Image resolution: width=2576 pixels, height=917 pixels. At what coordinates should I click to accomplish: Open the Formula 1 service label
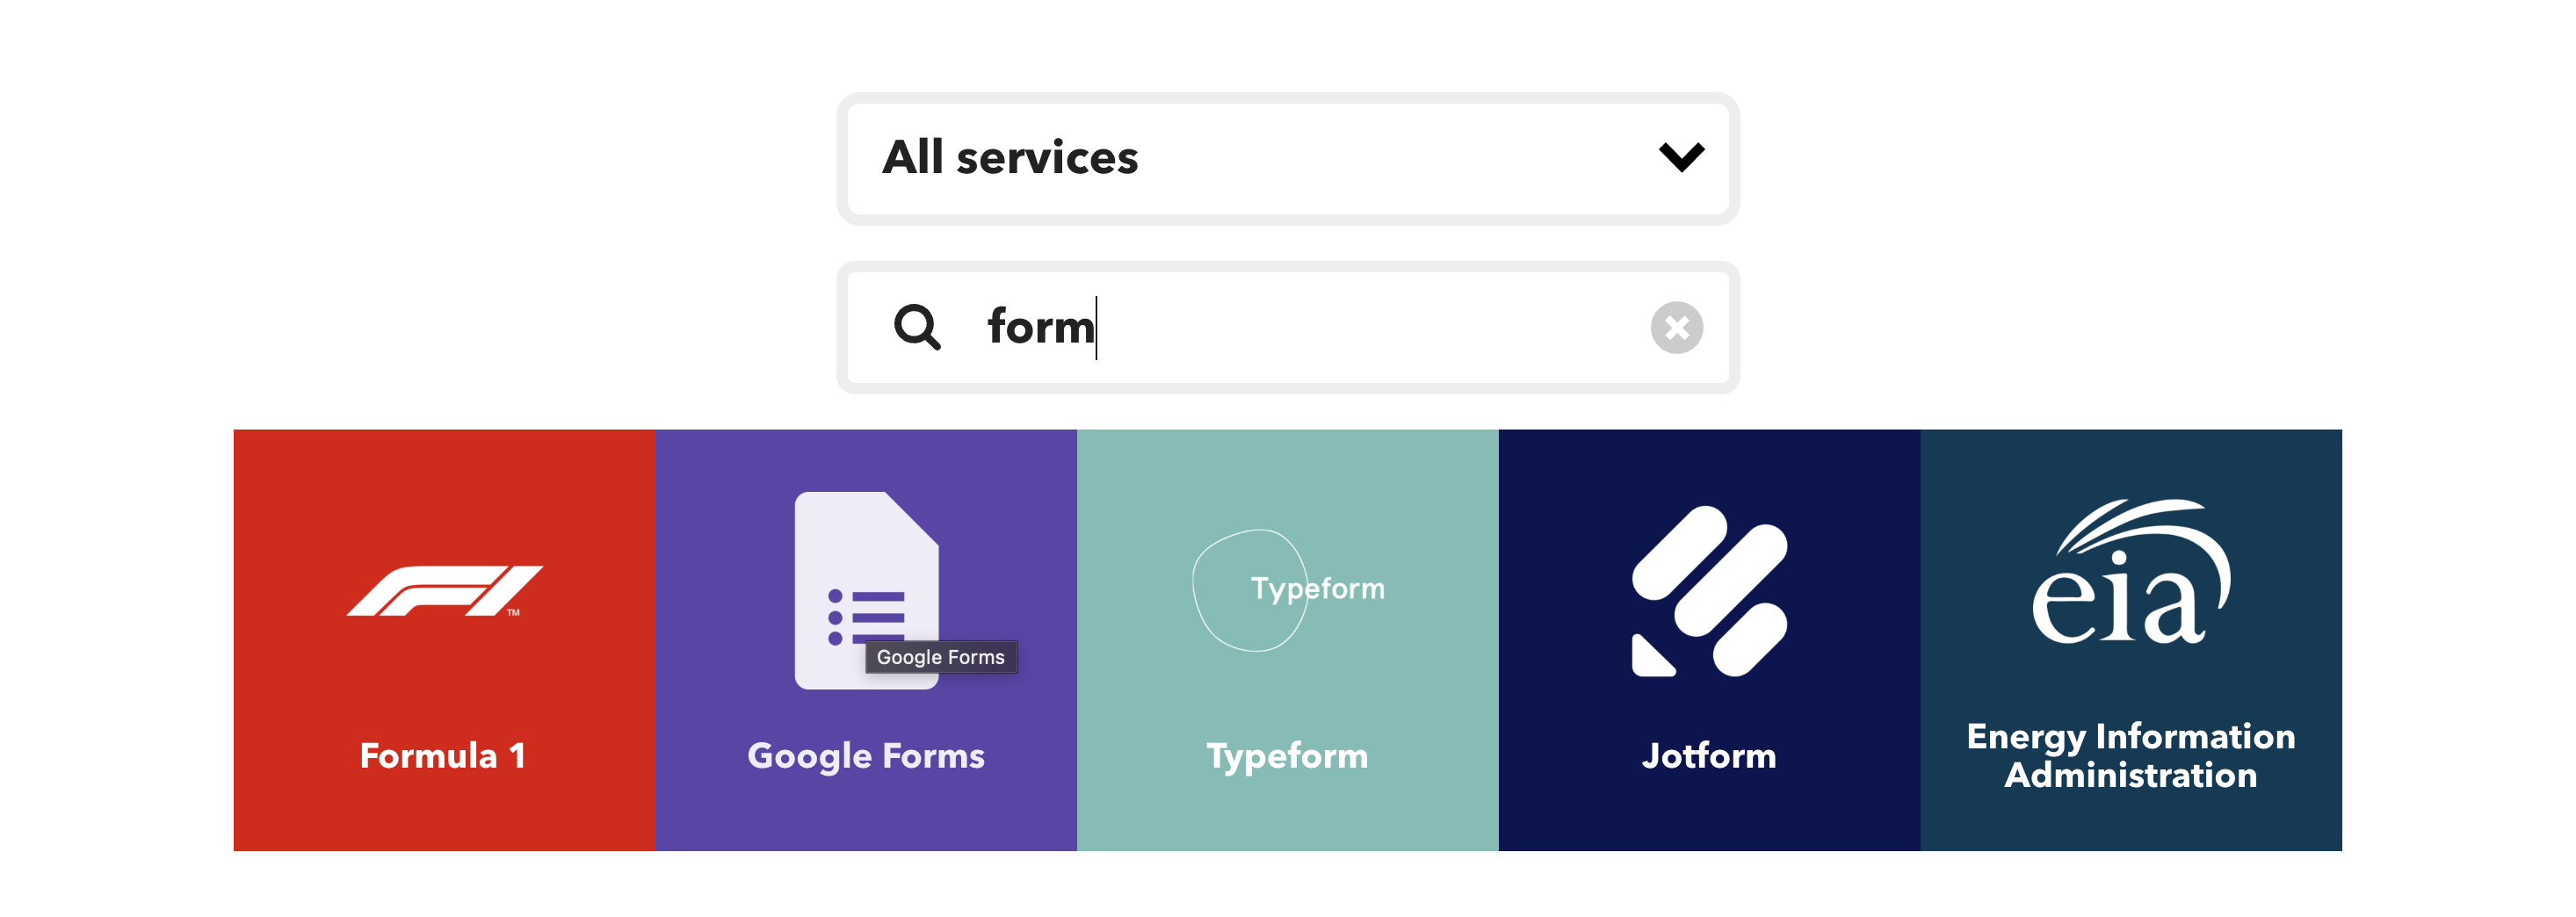pyautogui.click(x=443, y=756)
